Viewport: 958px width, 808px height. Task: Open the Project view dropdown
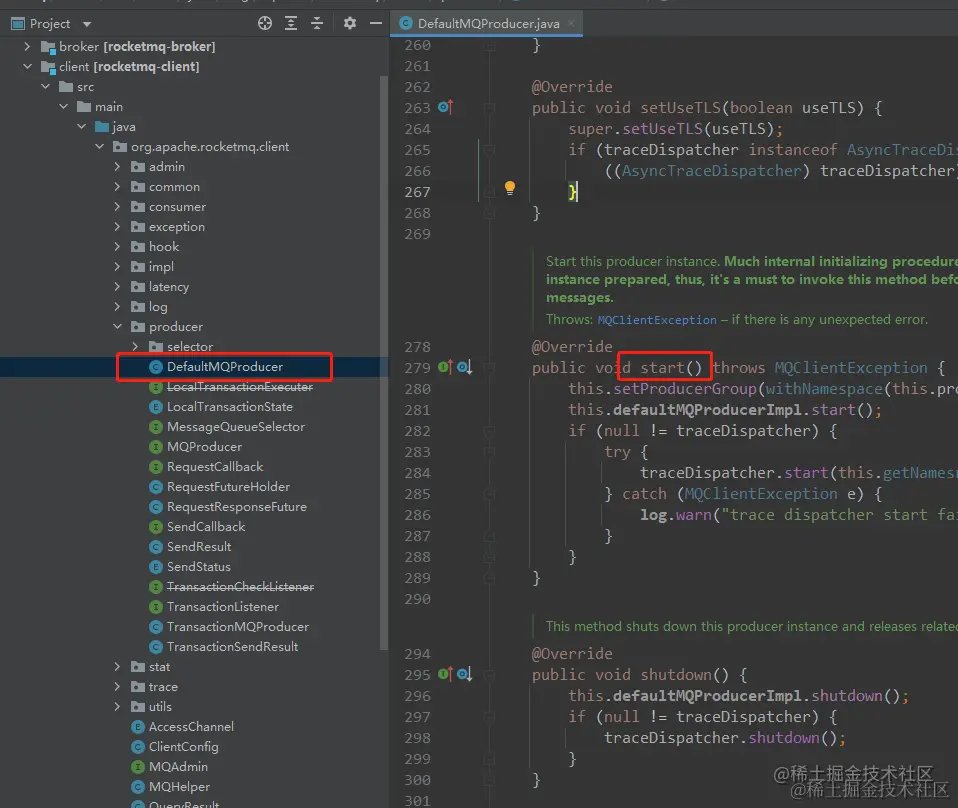[87, 24]
